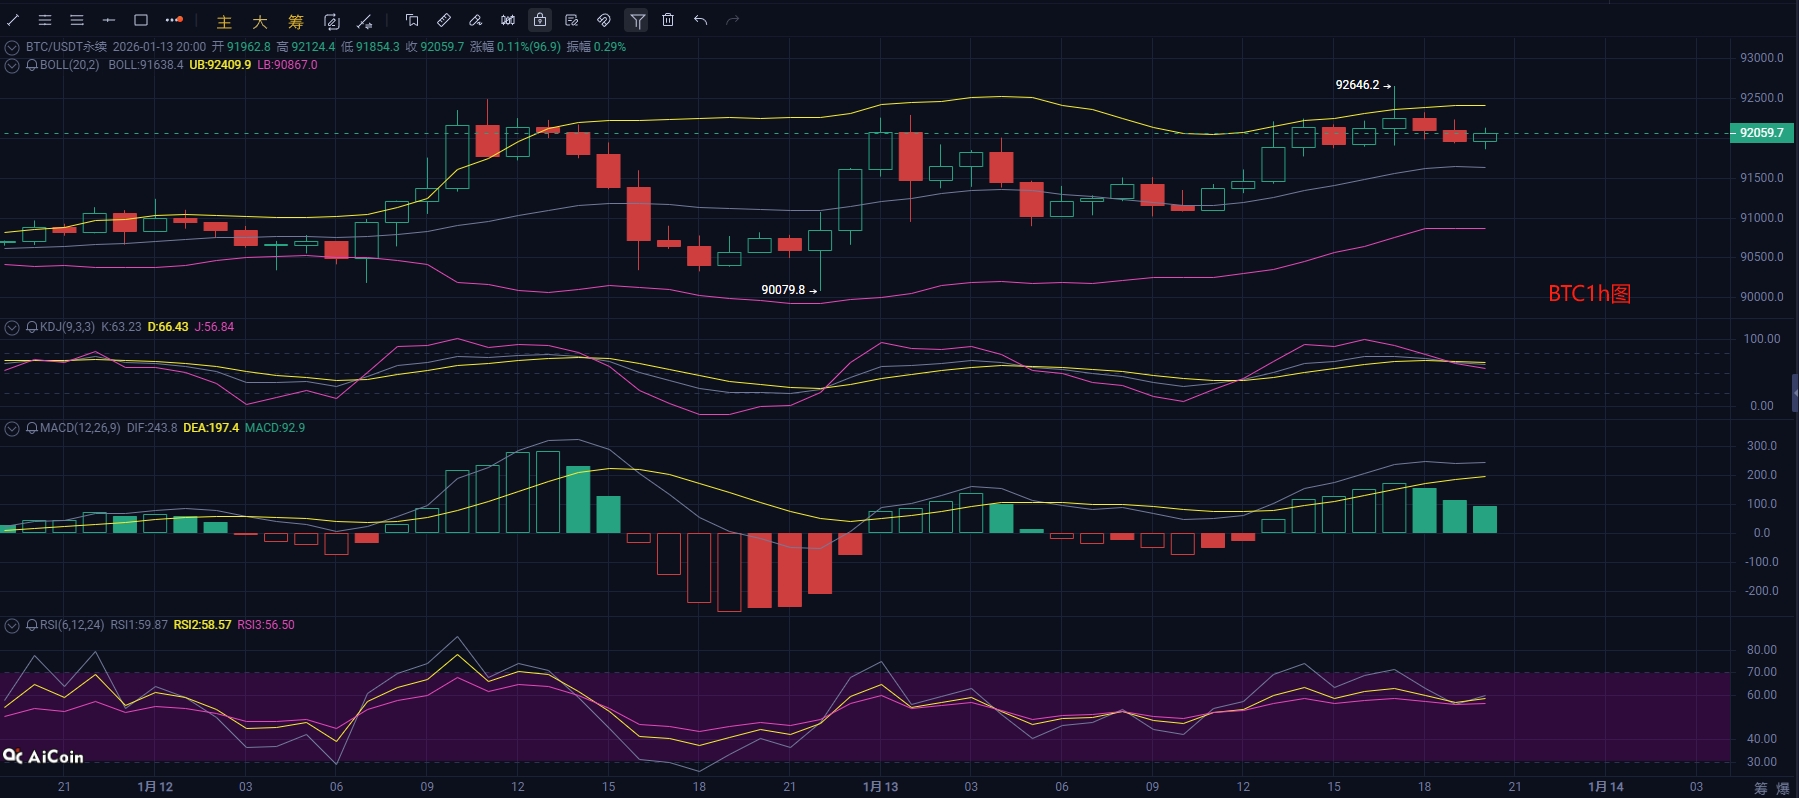The height and width of the screenshot is (798, 1799).
Task: Click the 爆 button at bottom right
Action: [1783, 788]
